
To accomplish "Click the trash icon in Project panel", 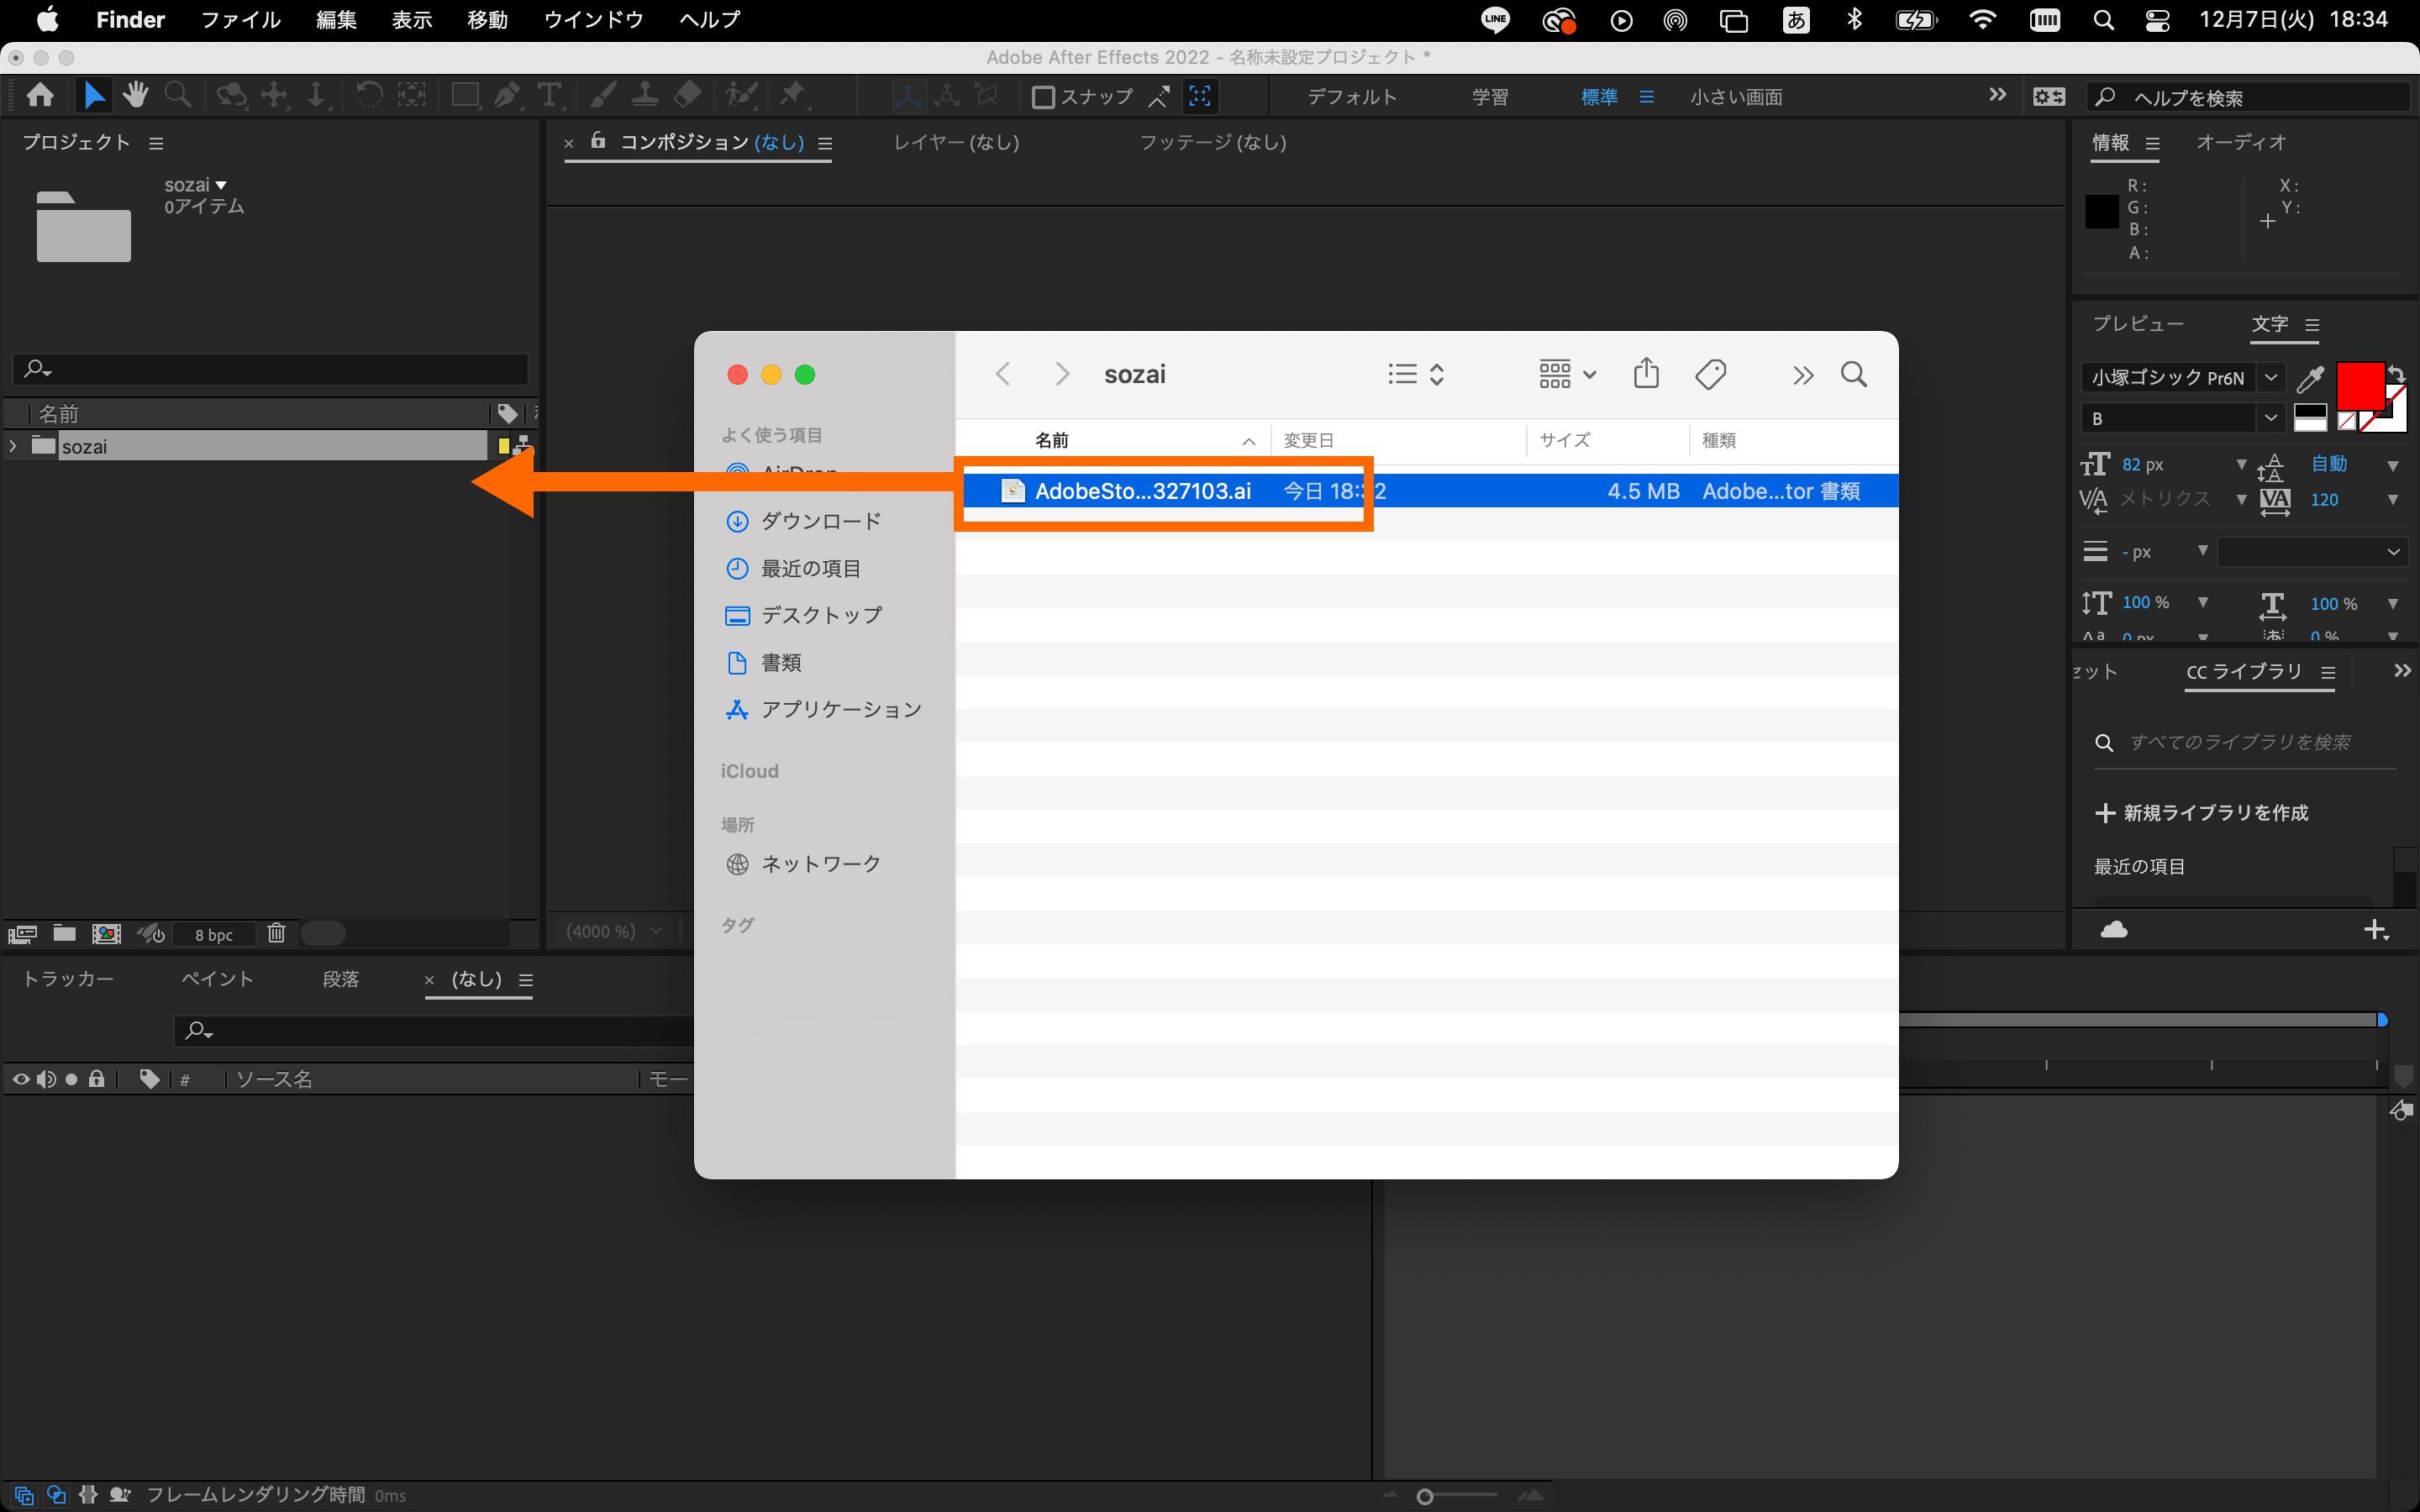I will click(x=276, y=933).
